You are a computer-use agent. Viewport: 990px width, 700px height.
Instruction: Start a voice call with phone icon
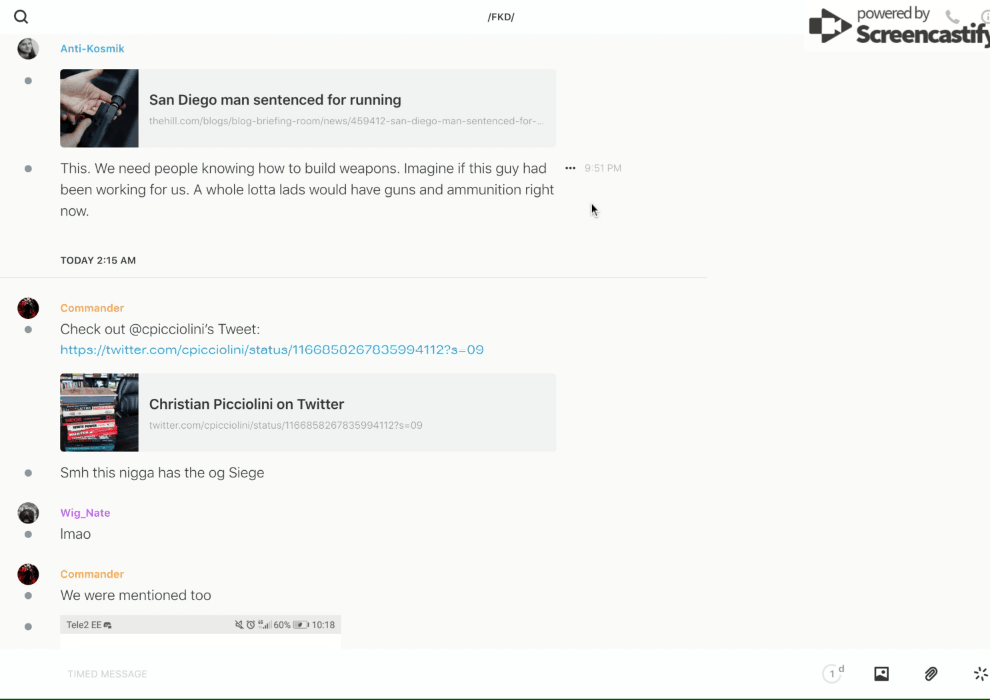click(952, 17)
